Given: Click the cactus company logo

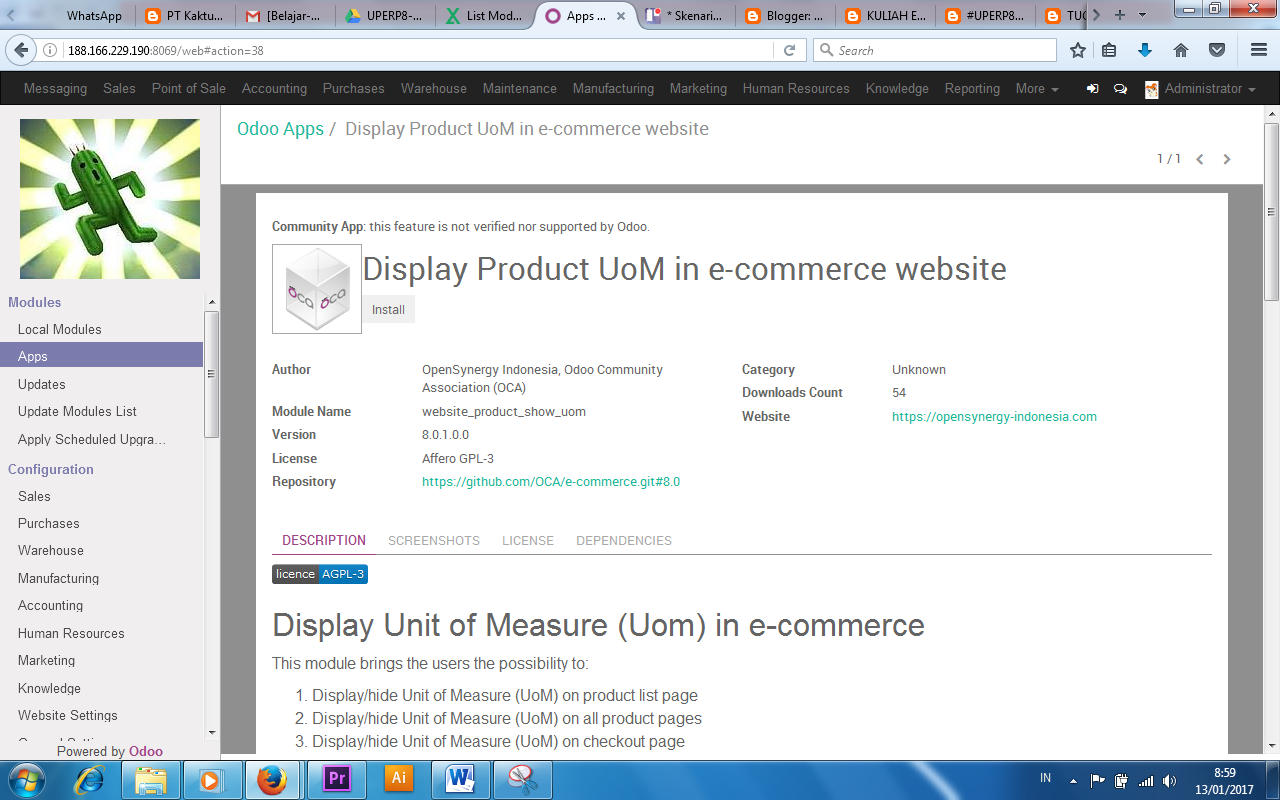Looking at the screenshot, I should tap(110, 199).
